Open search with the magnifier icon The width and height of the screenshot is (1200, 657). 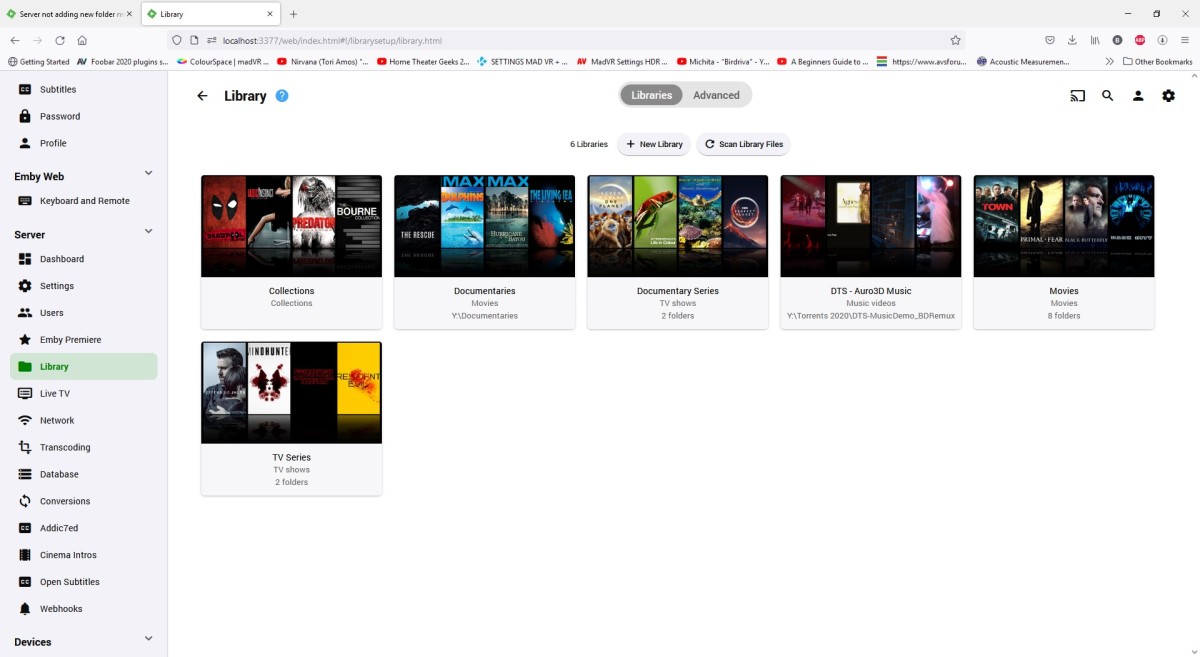[1108, 96]
